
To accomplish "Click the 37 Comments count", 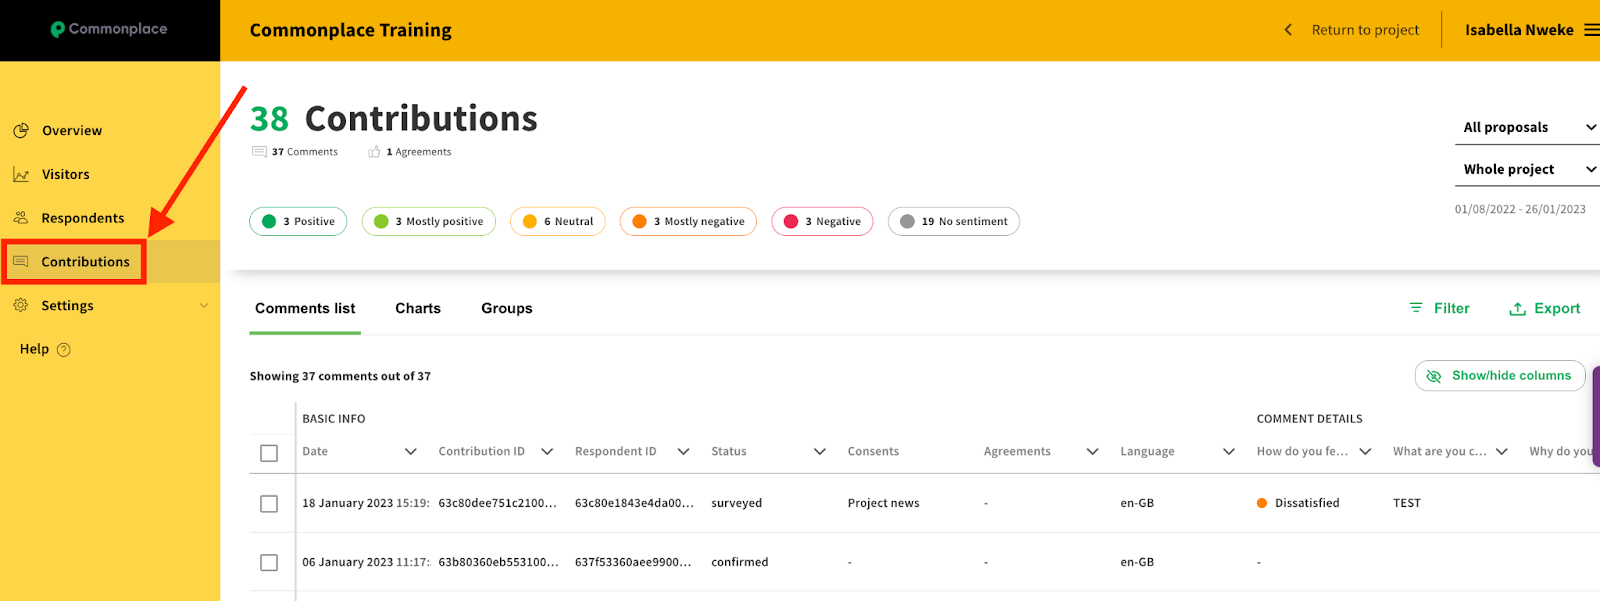I will coord(305,152).
